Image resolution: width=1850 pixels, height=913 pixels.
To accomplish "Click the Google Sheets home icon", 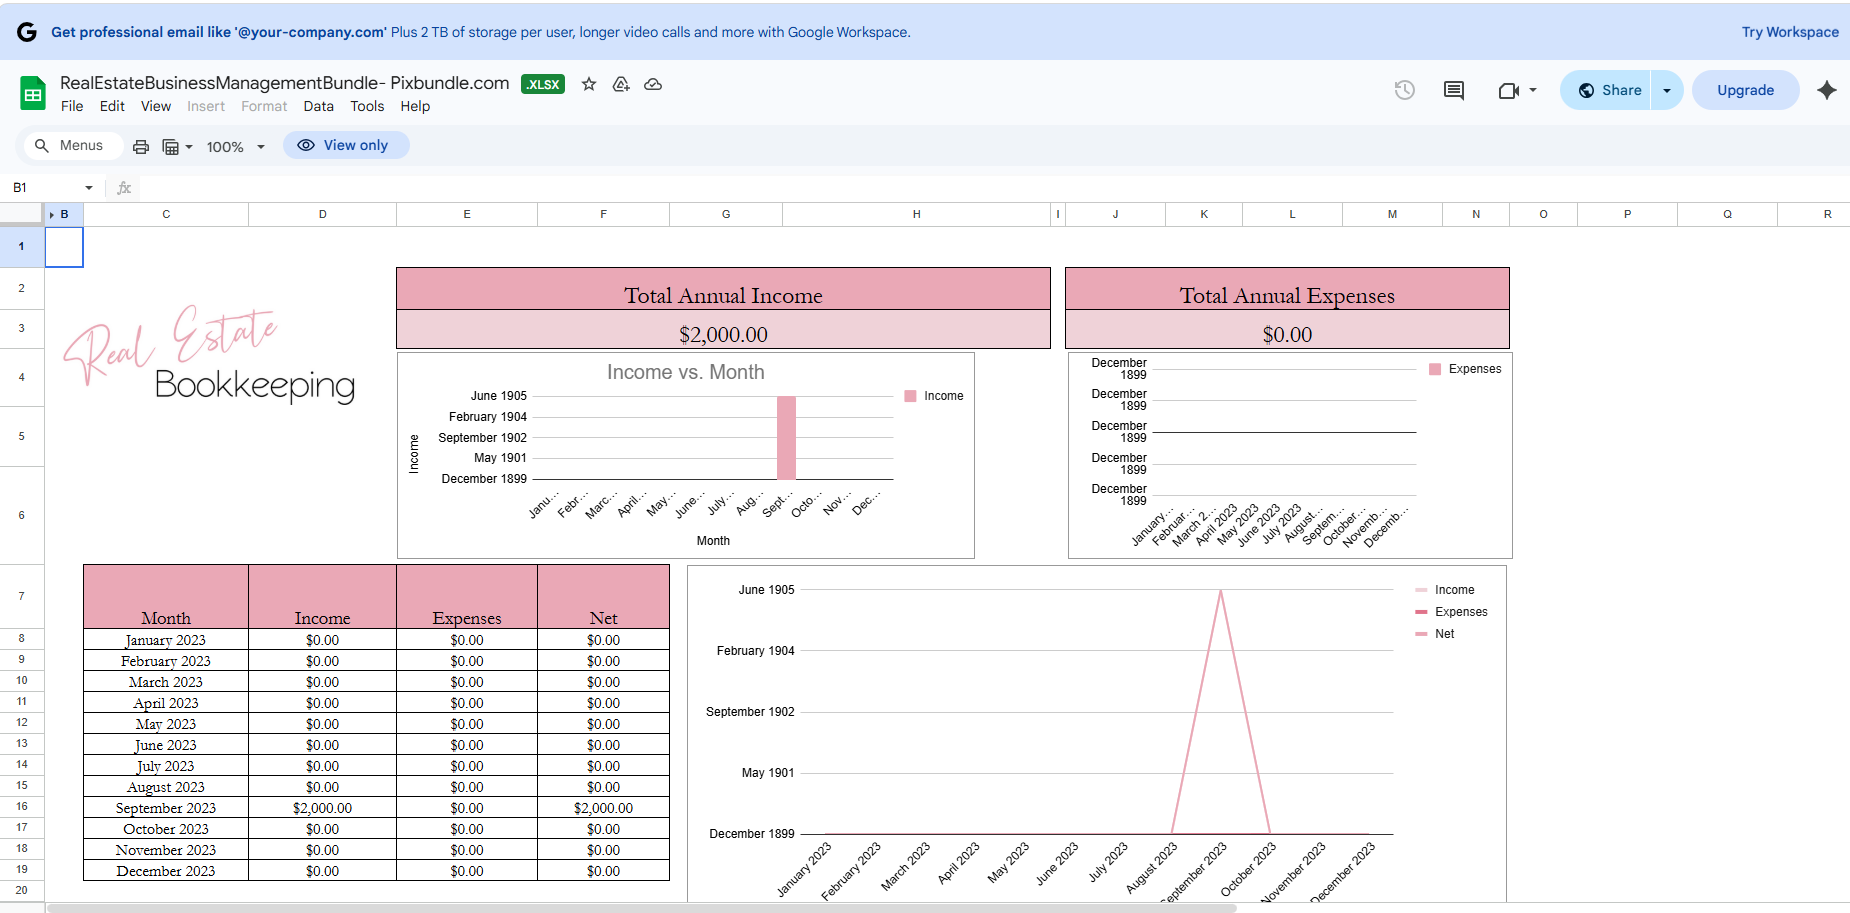I will click(33, 94).
